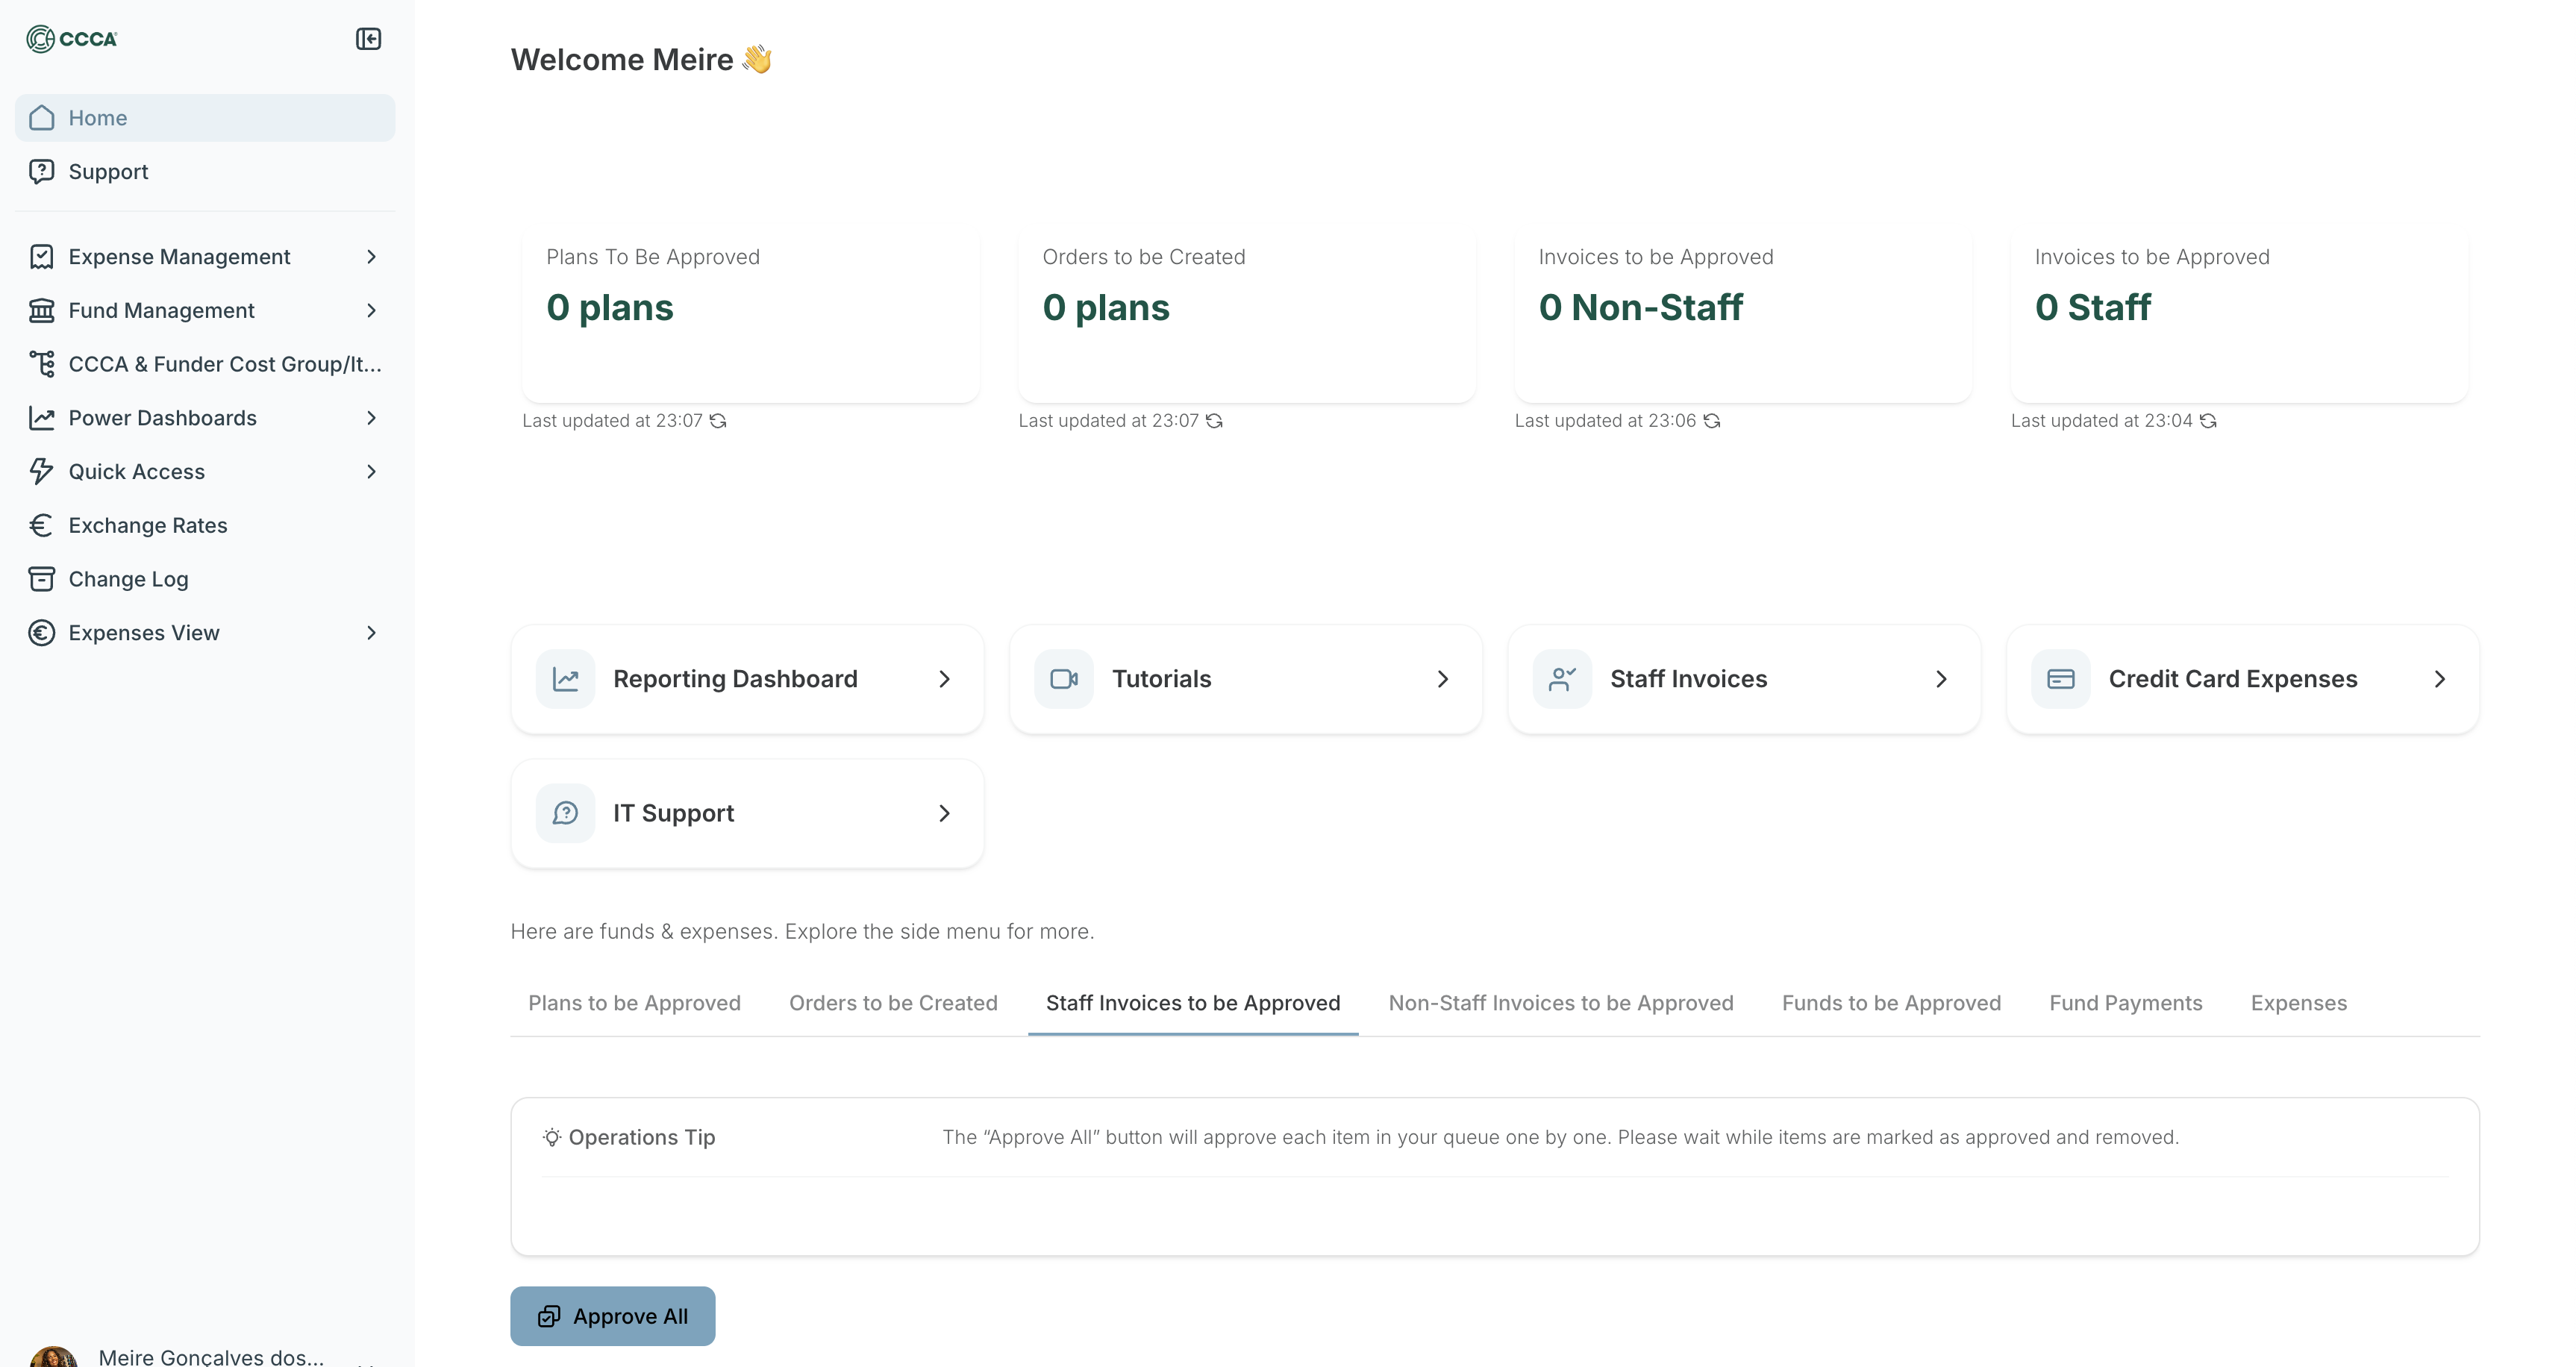Expand the Quick Access submenu

click(371, 472)
